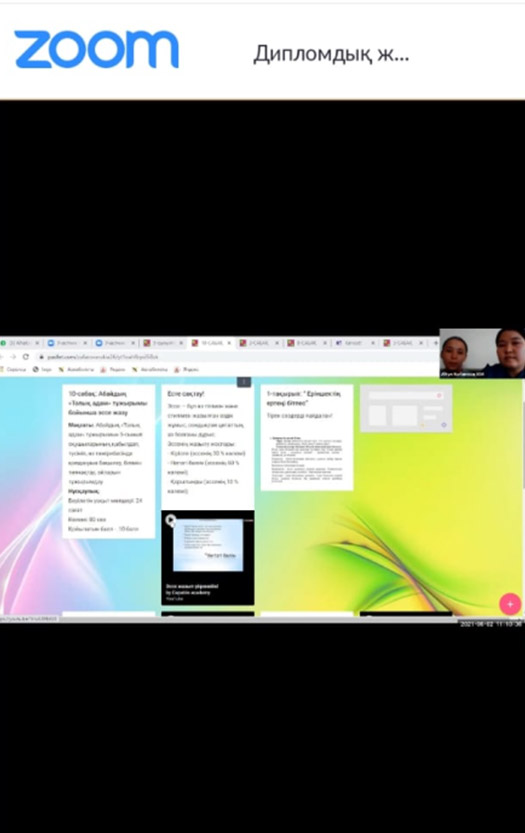Select the first Zoom browser tab
This screenshot has width=525, height=833.
point(67,343)
